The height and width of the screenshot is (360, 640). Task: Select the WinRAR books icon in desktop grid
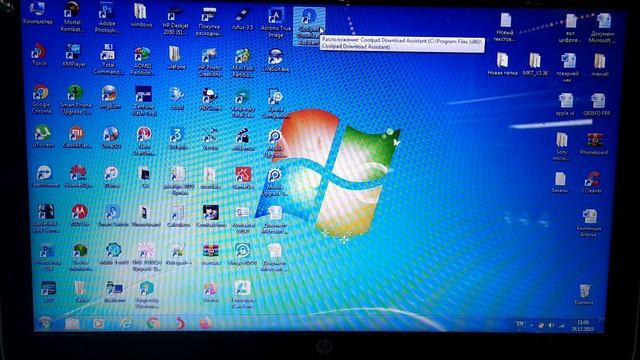[211, 253]
